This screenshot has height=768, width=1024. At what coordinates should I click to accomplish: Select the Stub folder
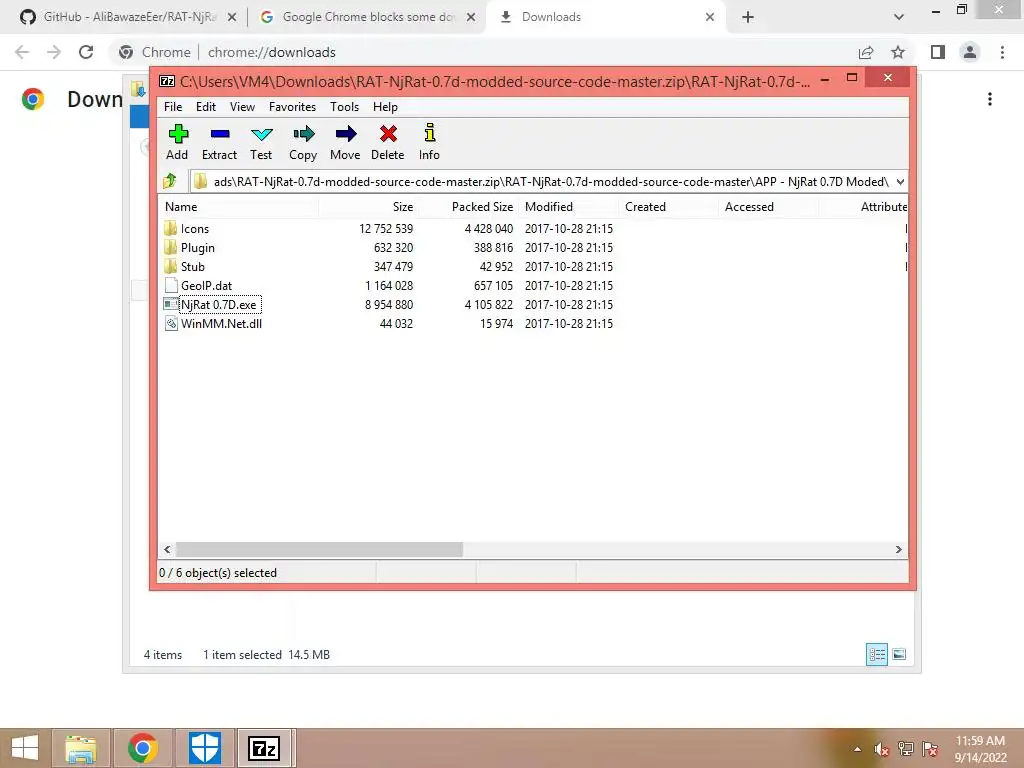[193, 266]
